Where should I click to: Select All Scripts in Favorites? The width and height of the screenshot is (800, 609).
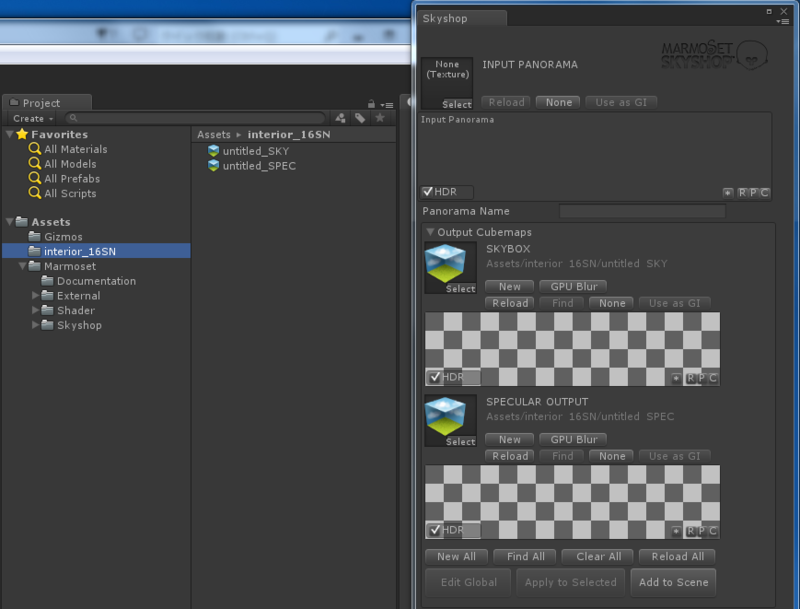click(x=70, y=193)
